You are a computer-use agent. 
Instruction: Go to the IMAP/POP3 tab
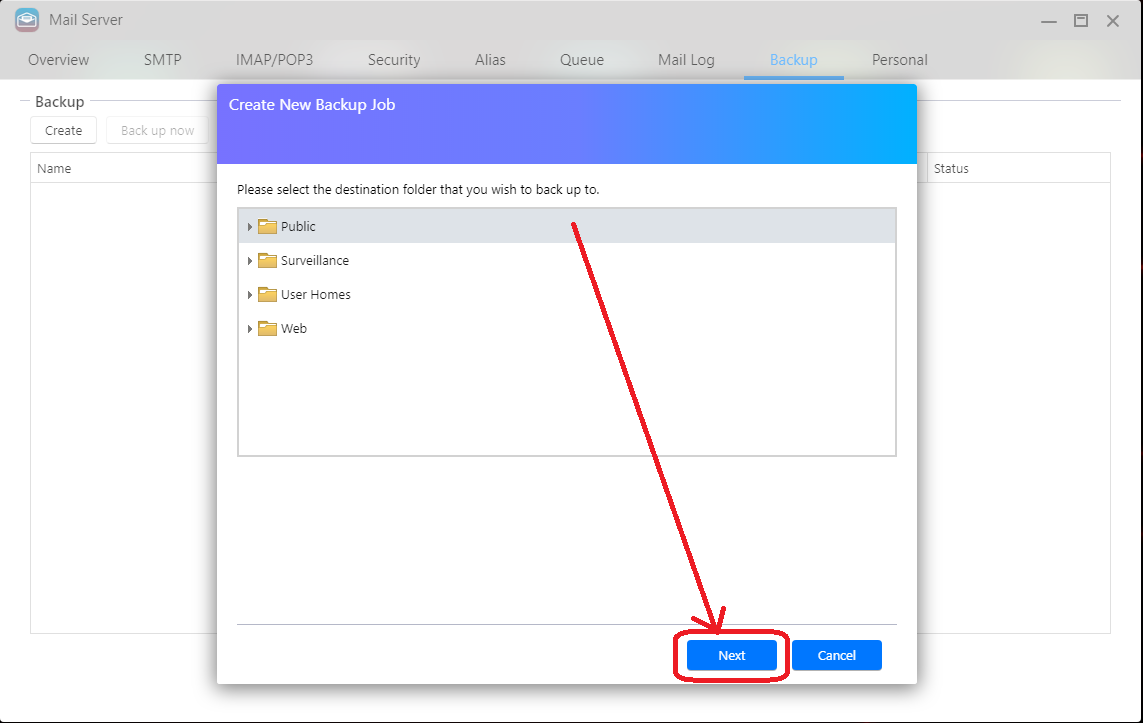(274, 60)
